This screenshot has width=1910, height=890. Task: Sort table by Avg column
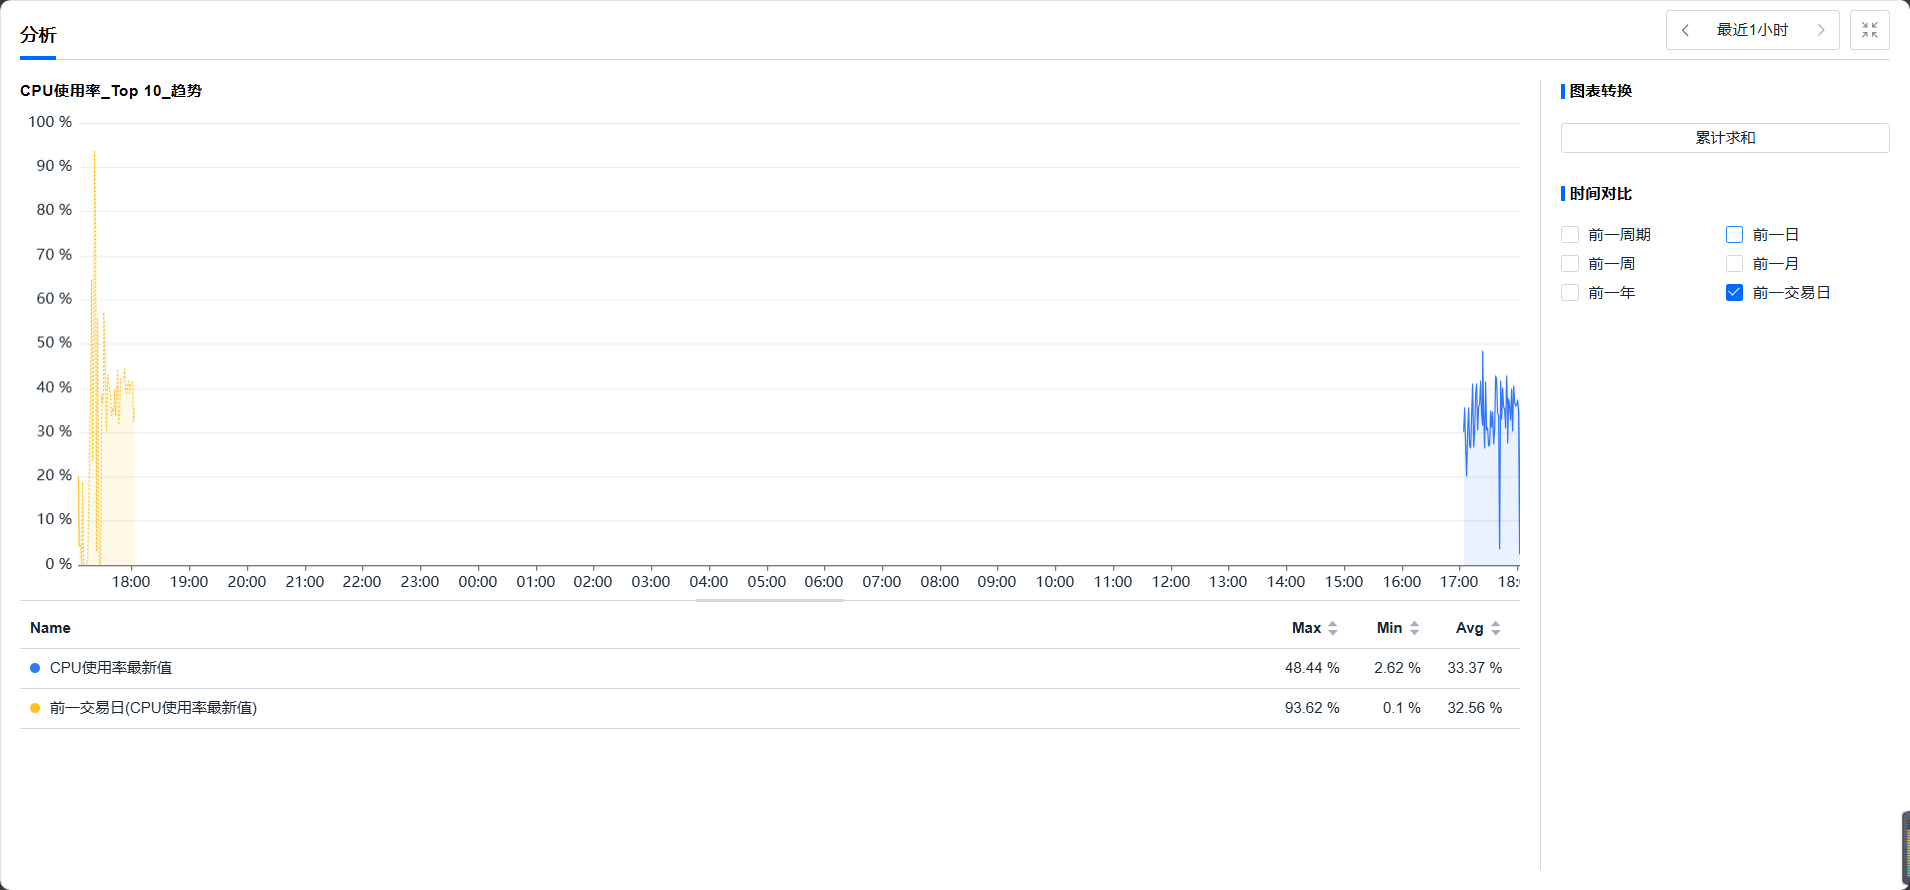pos(1495,628)
